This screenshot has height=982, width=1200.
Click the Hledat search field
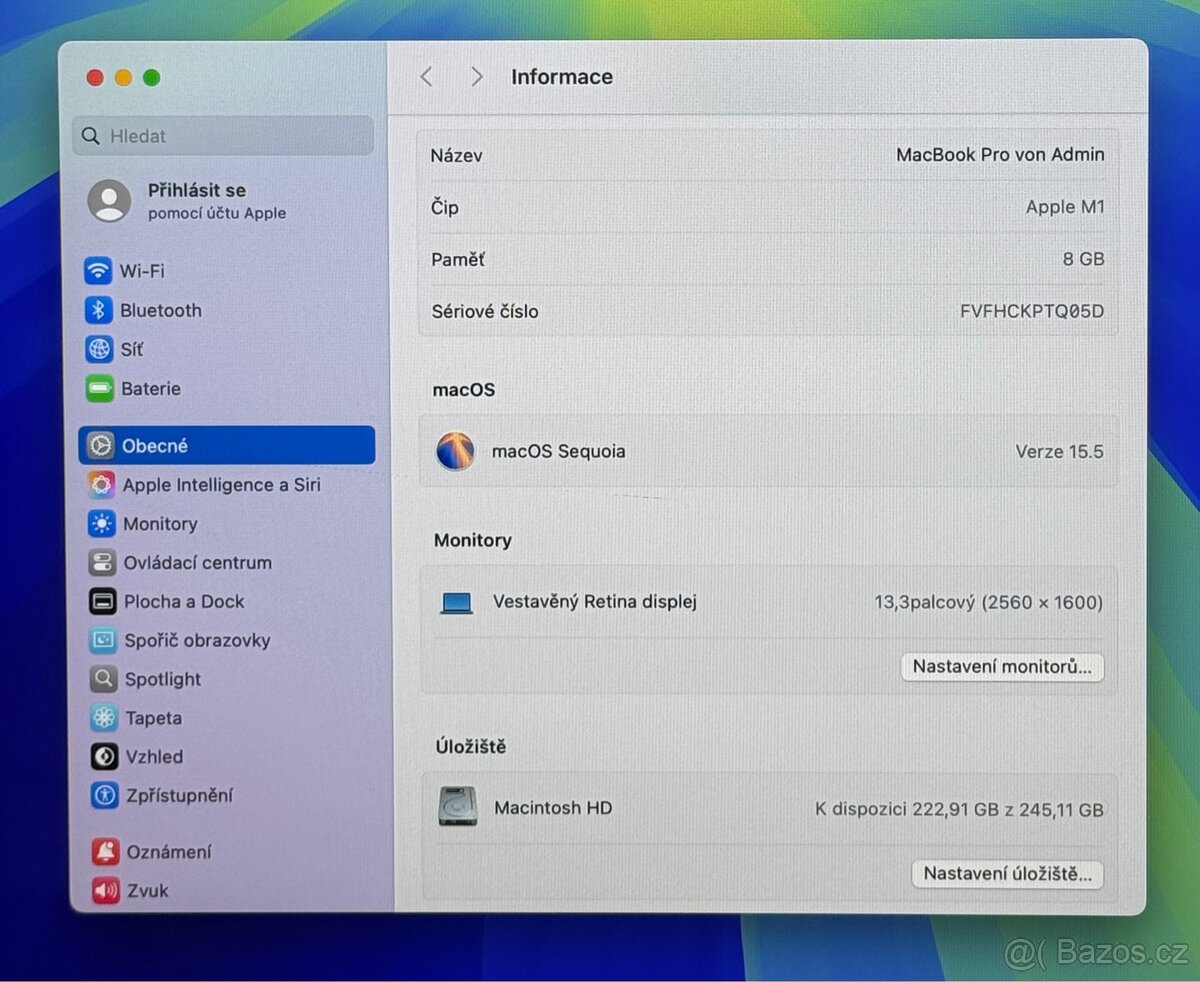(x=221, y=135)
